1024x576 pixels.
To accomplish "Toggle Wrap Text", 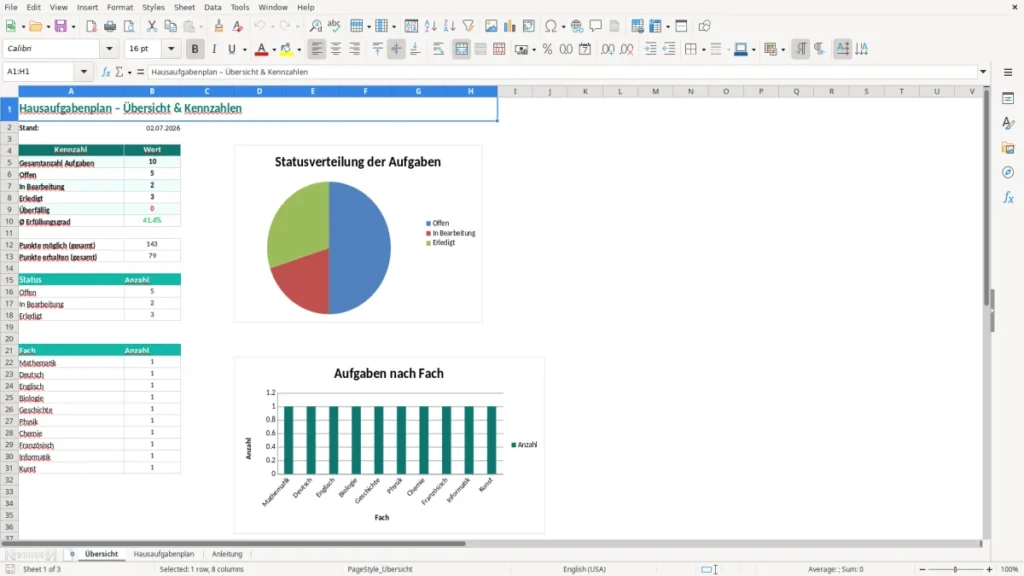I will click(x=438, y=49).
